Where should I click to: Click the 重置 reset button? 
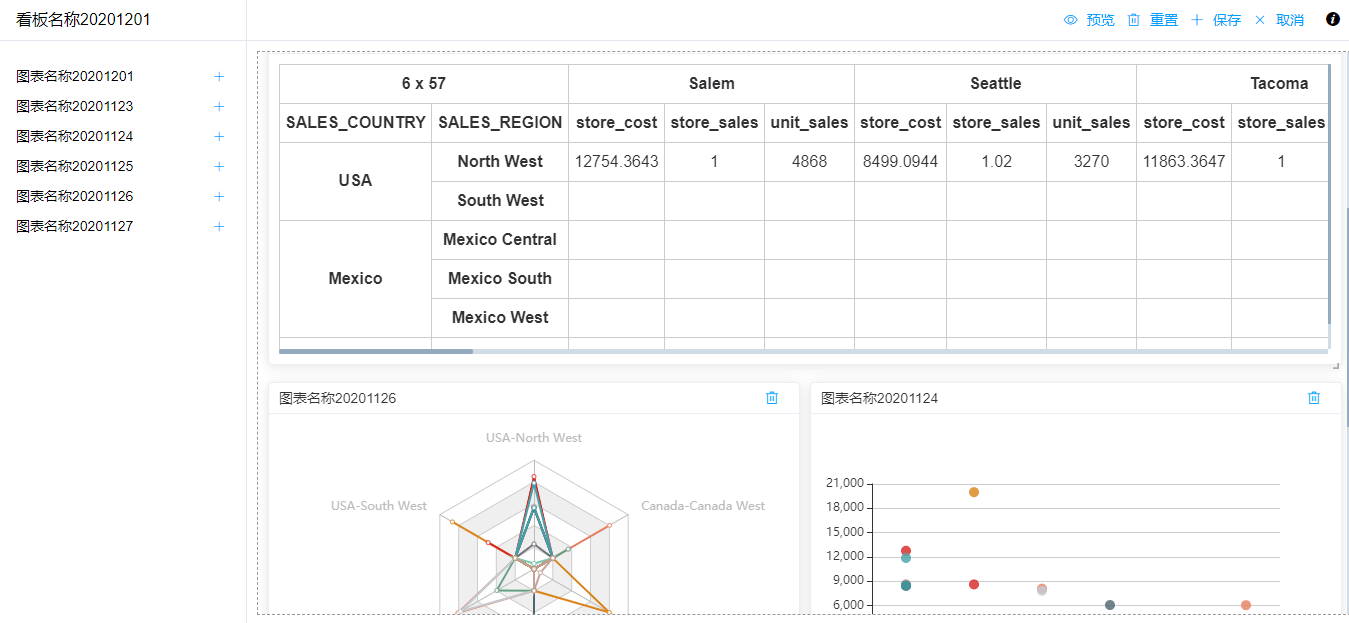pos(1152,20)
